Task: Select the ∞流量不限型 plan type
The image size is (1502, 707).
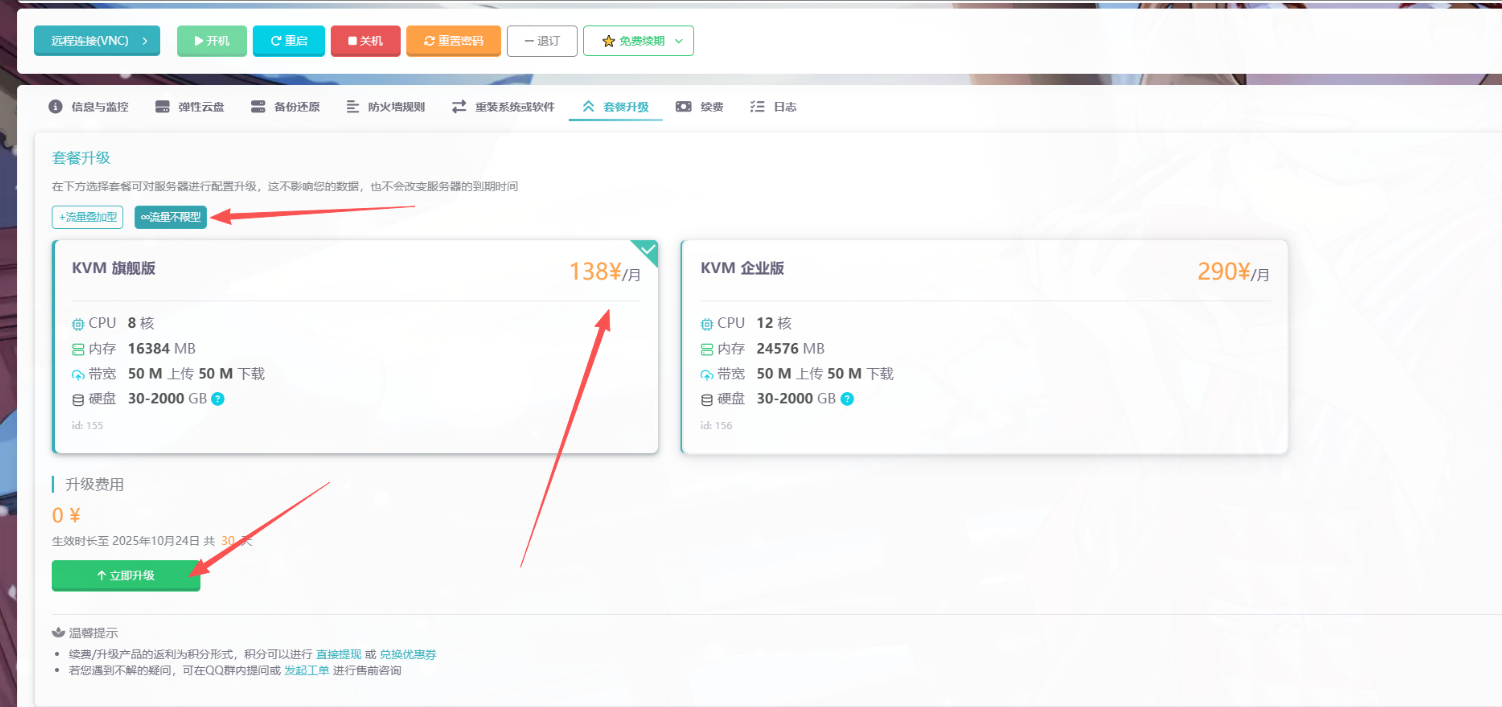Action: pos(171,217)
